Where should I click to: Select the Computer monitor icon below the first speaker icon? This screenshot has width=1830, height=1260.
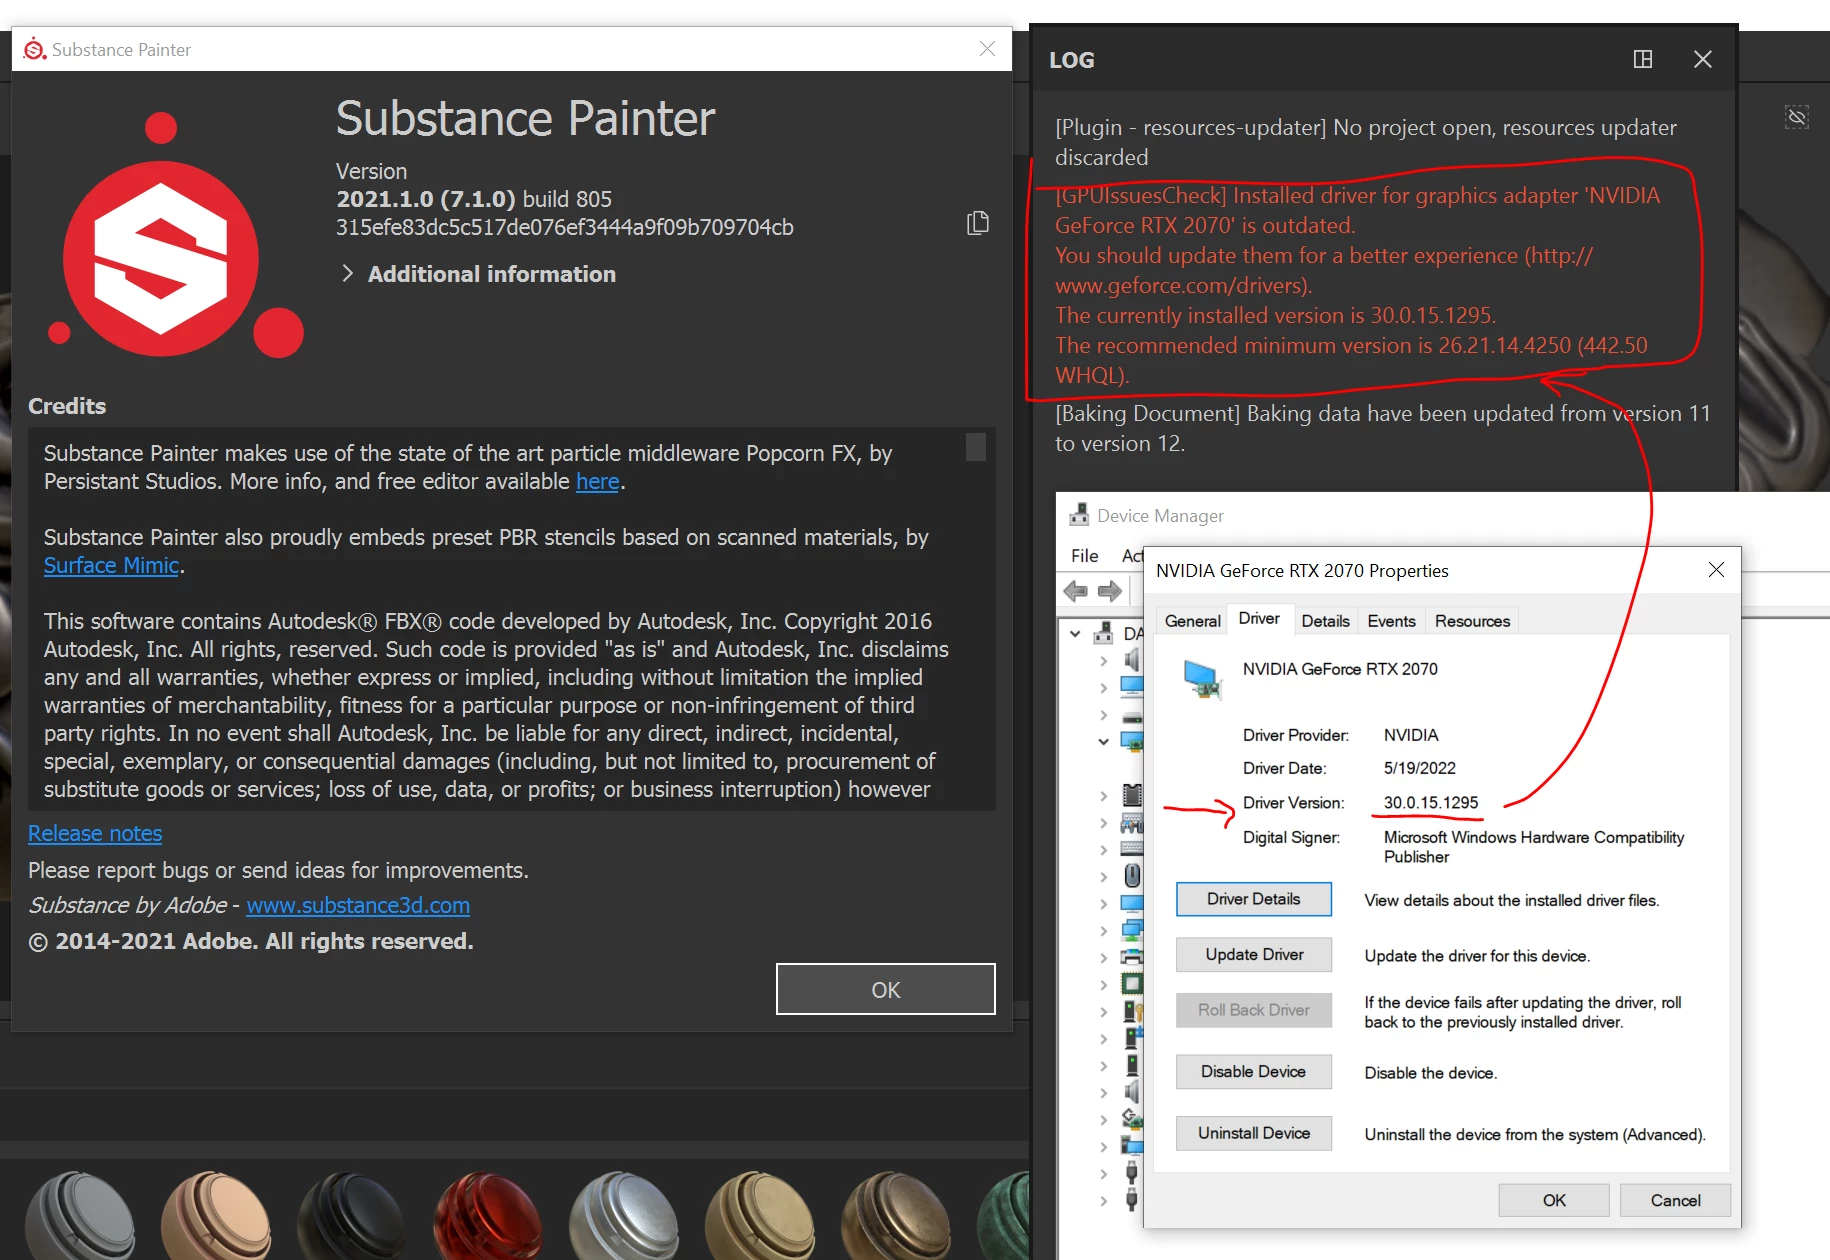(x=1132, y=686)
